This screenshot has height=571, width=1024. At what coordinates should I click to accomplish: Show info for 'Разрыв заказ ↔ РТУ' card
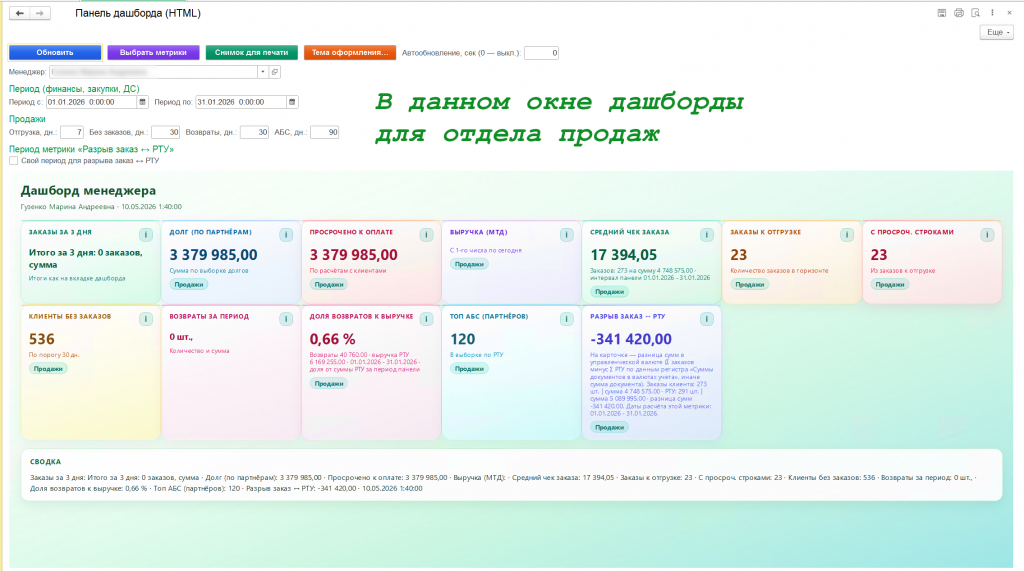[707, 319]
